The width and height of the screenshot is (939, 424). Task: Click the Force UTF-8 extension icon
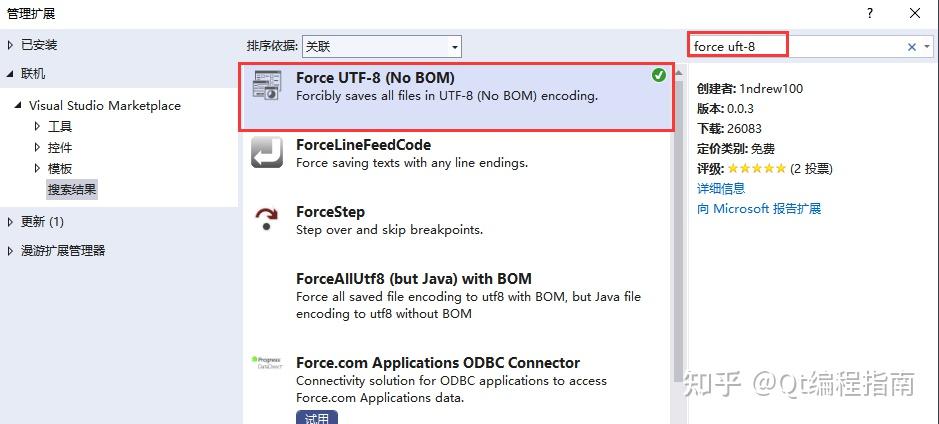tap(267, 85)
